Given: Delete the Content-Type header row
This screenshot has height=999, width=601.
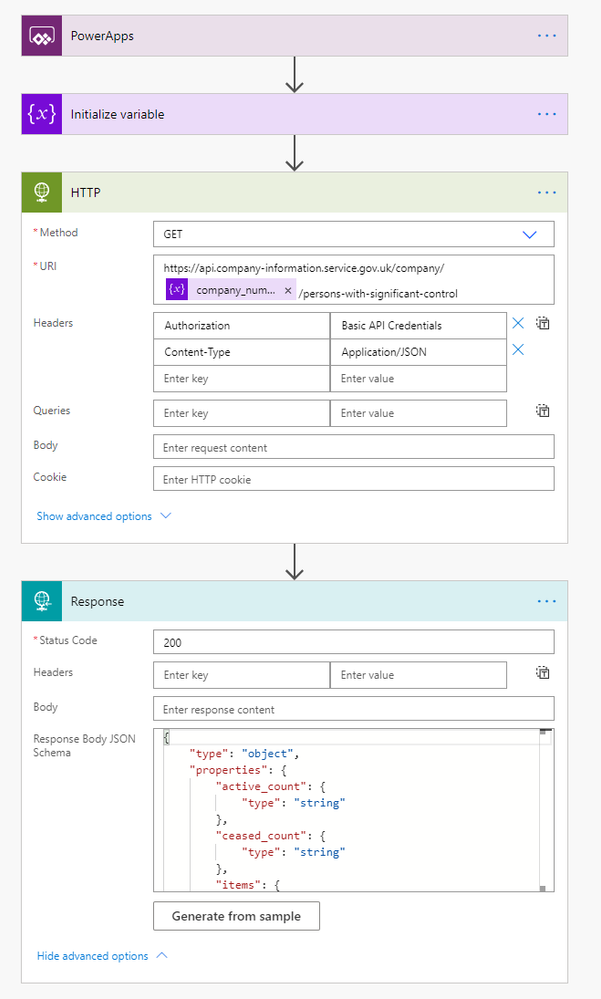Looking at the screenshot, I should click(x=518, y=350).
